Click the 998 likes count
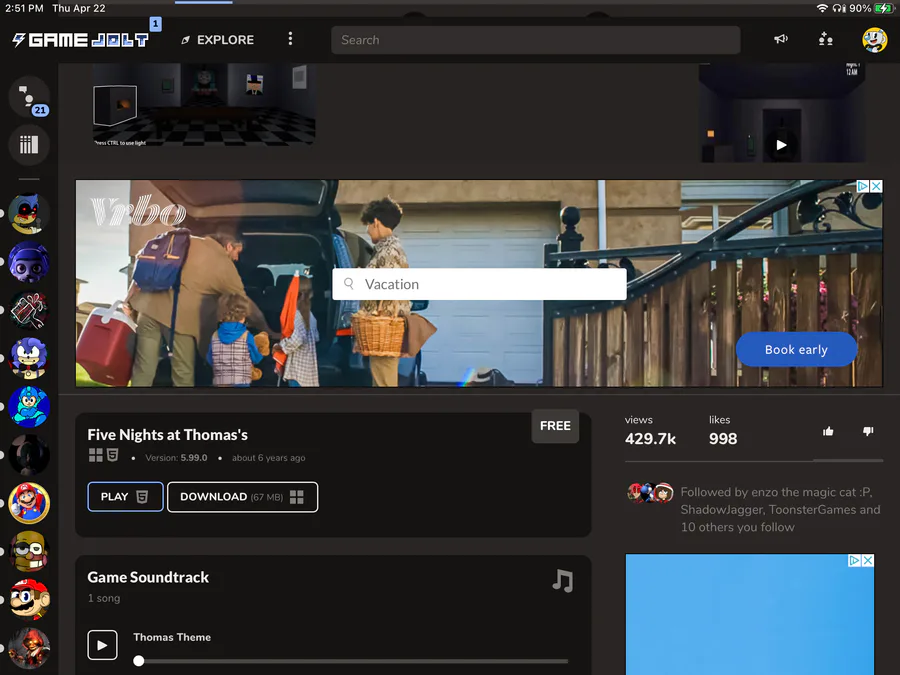The height and width of the screenshot is (675, 900). pyautogui.click(x=723, y=439)
